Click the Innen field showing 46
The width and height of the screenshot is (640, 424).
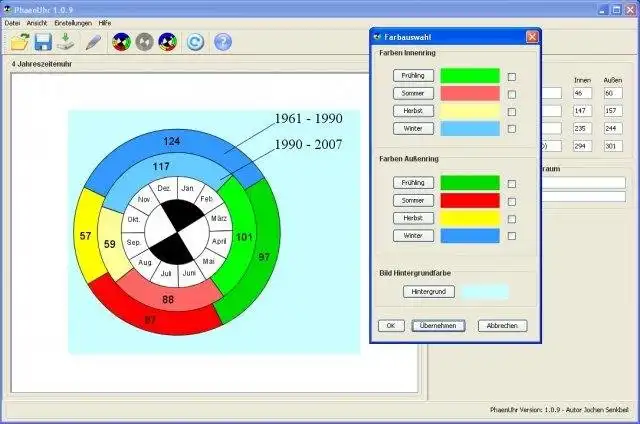[582, 93]
